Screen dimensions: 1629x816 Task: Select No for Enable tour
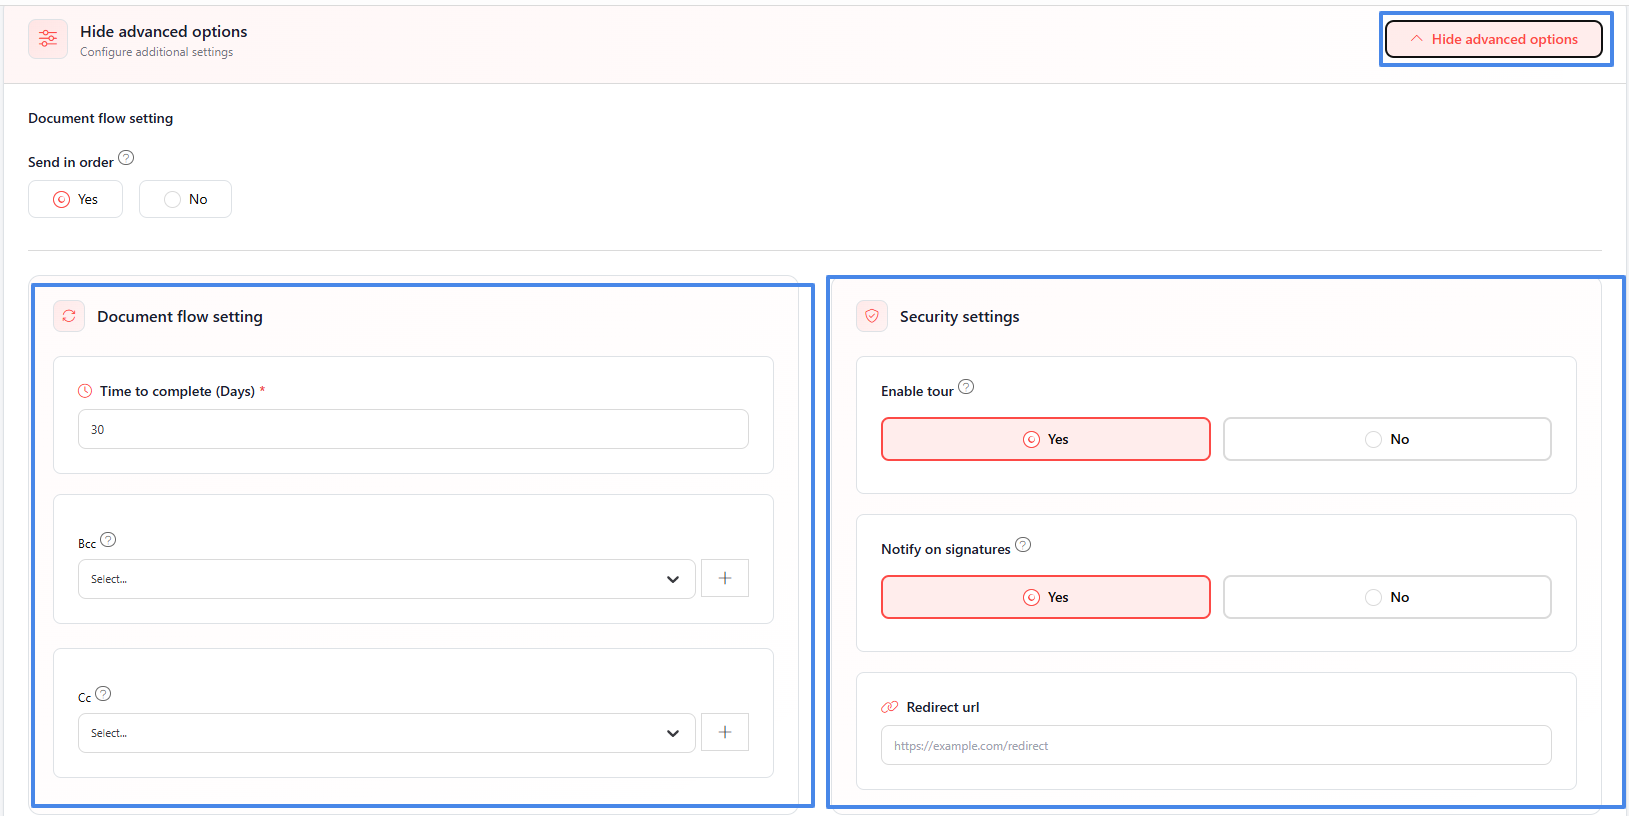point(1387,439)
